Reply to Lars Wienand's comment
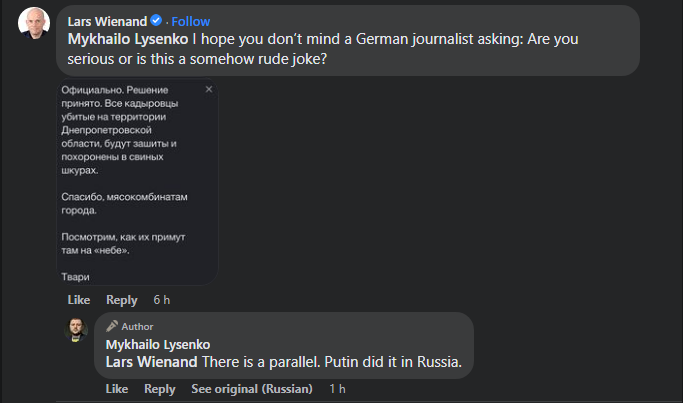 122,300
